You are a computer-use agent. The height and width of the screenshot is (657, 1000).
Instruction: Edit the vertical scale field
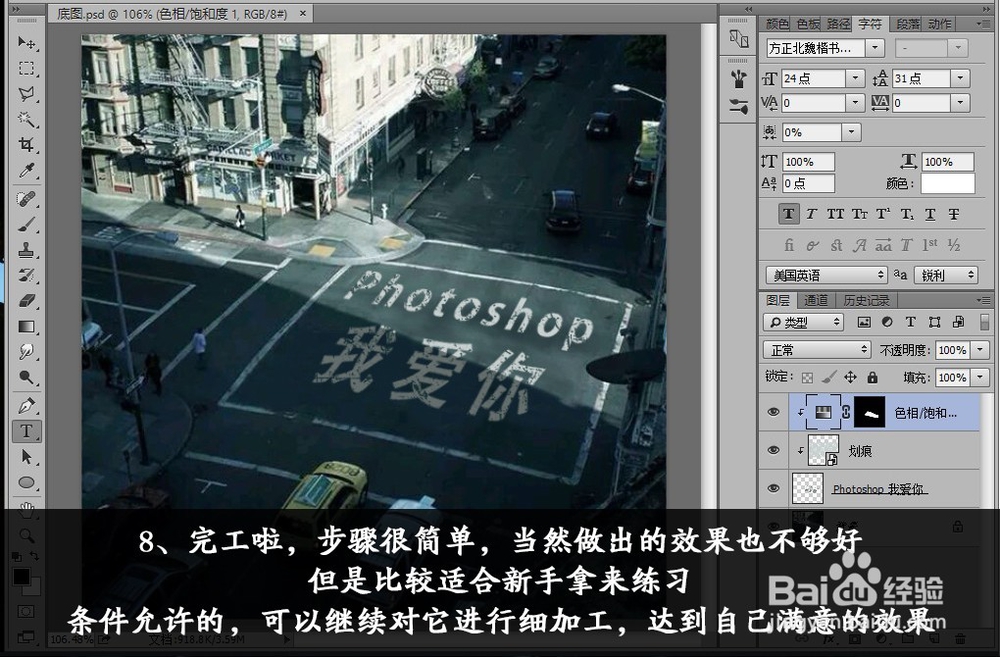808,161
